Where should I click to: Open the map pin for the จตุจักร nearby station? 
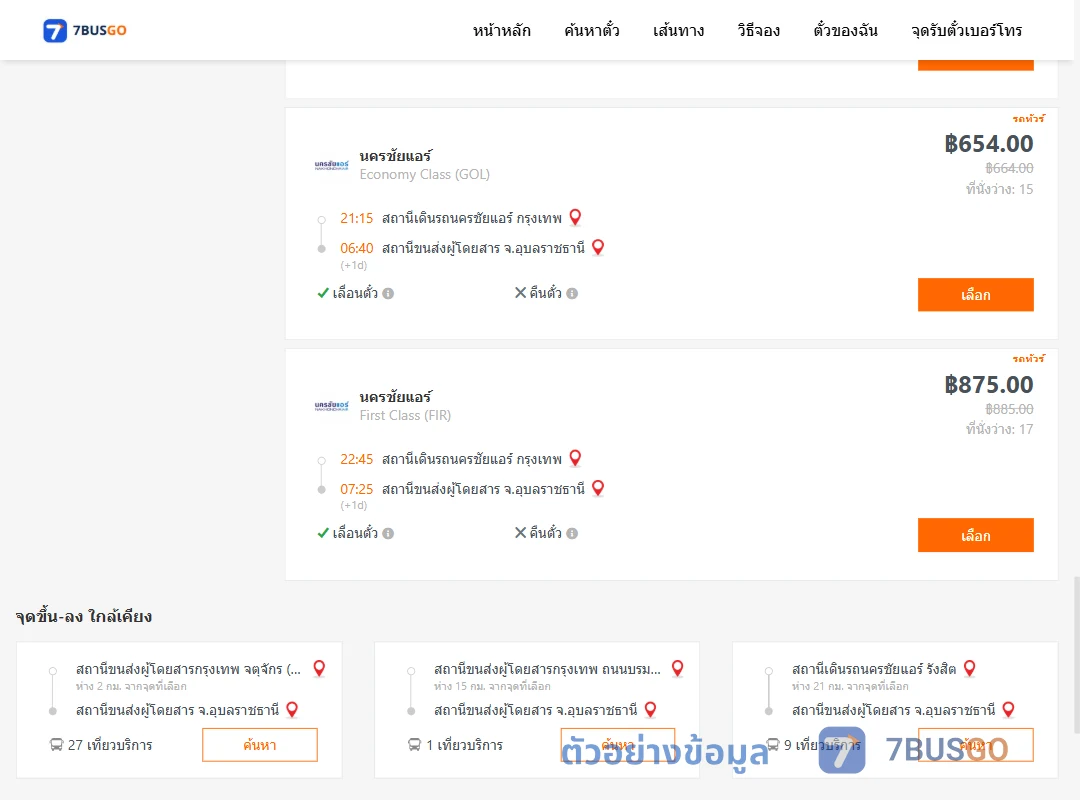(x=319, y=668)
